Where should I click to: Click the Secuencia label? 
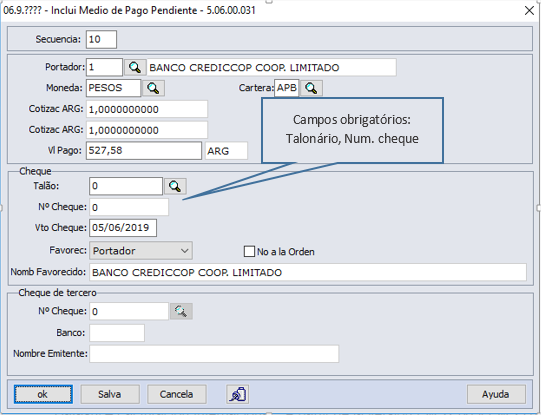coord(58,39)
